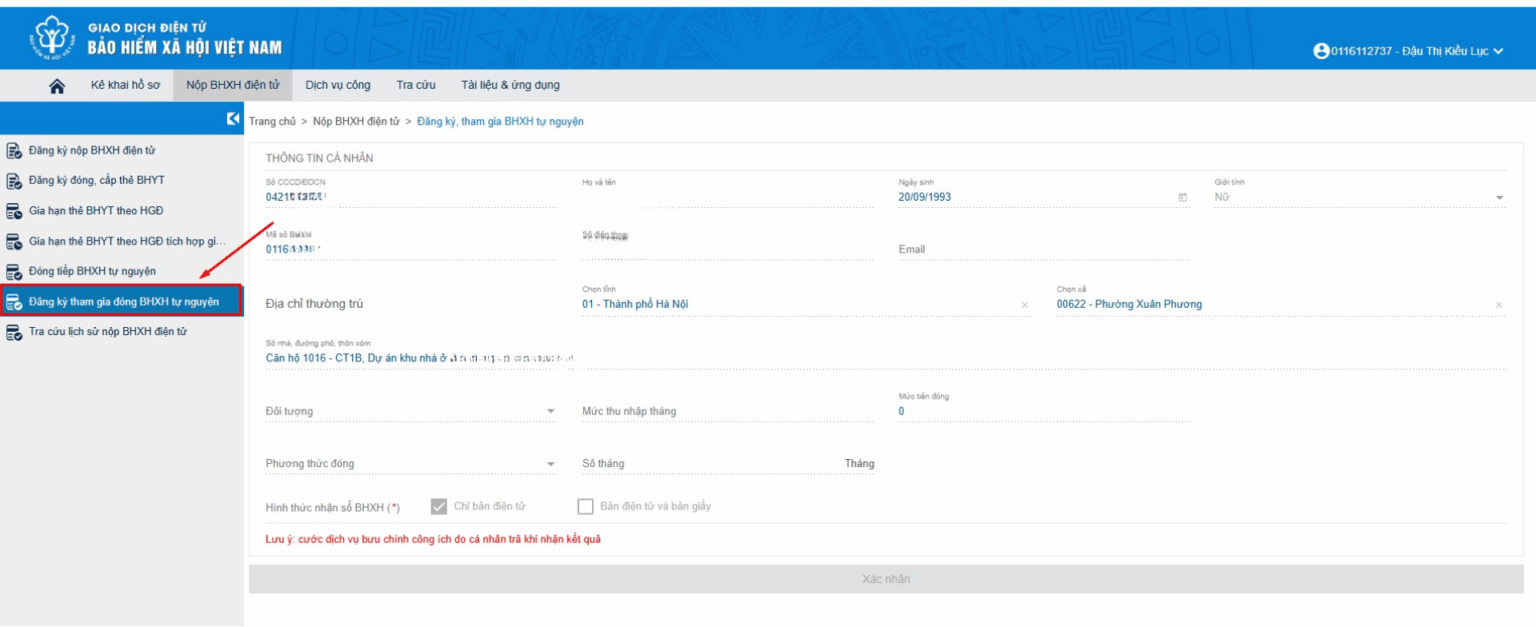Go to Trang chủ breadcrumb link

point(272,121)
